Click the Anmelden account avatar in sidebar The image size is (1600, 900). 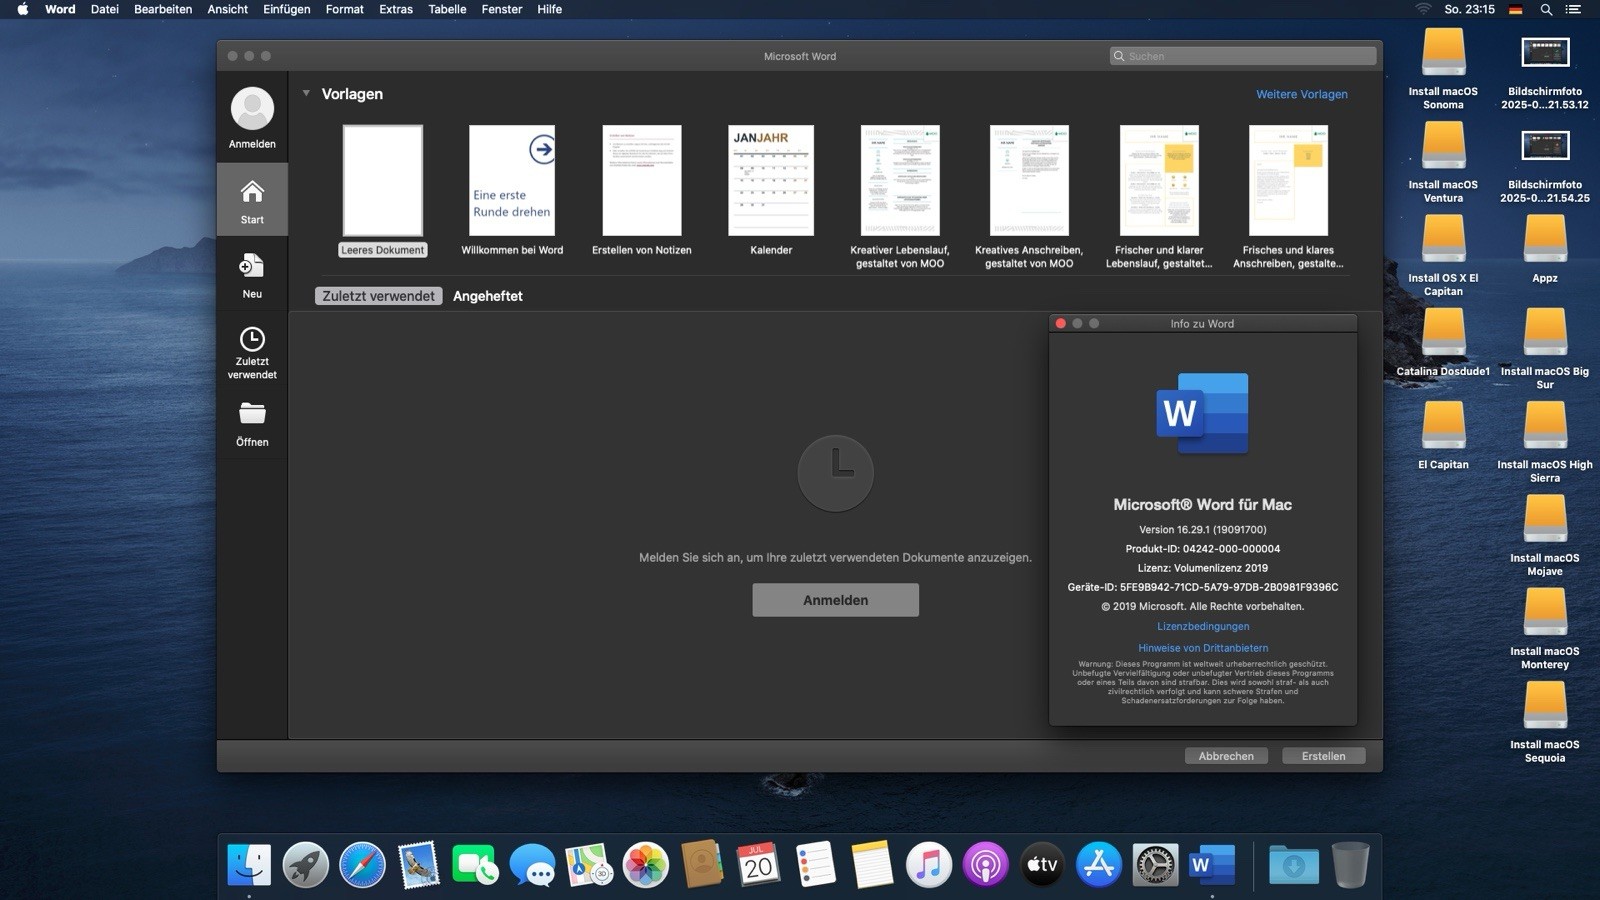252,108
